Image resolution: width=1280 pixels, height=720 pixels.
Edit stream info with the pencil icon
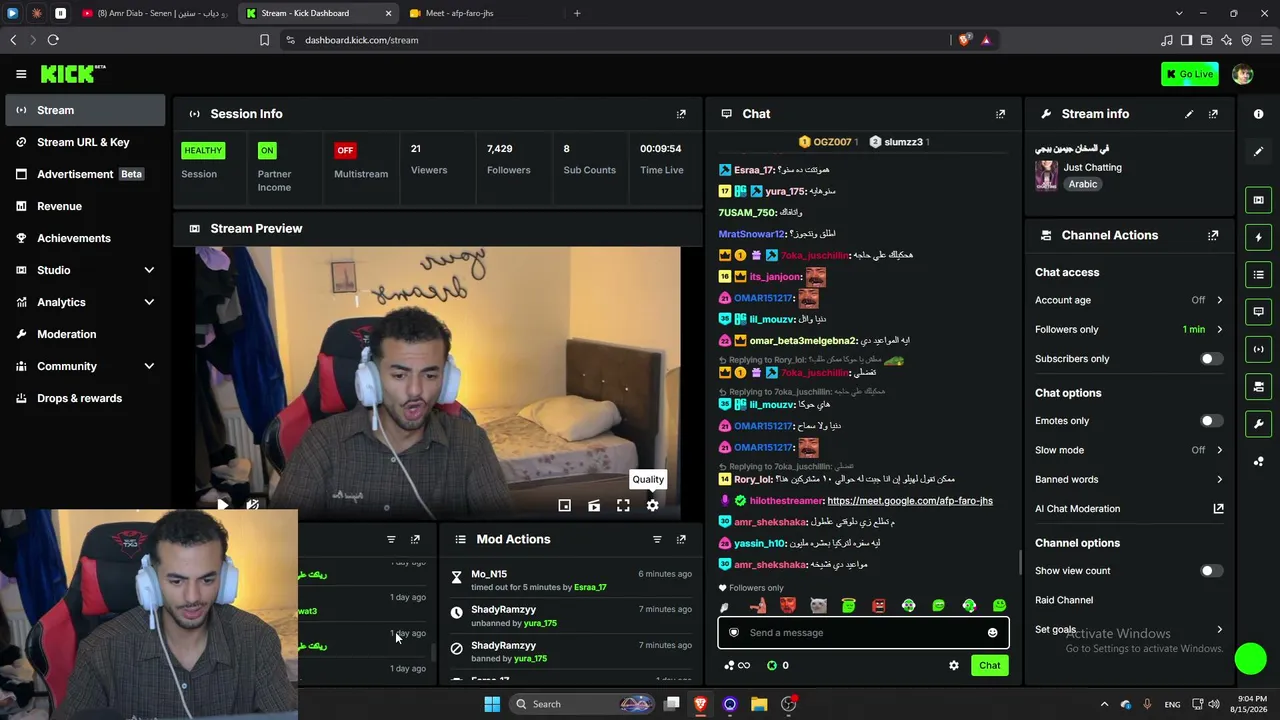pyautogui.click(x=1189, y=114)
